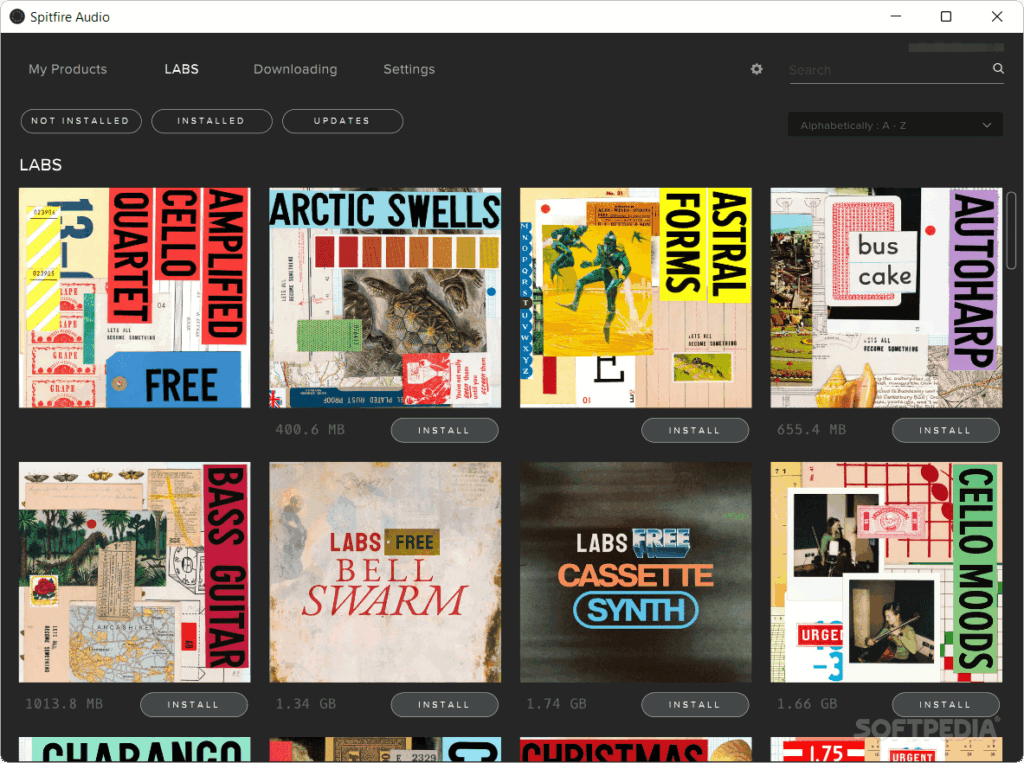Image resolution: width=1024 pixels, height=763 pixels.
Task: Install the Arctic Swells library
Action: coord(445,430)
